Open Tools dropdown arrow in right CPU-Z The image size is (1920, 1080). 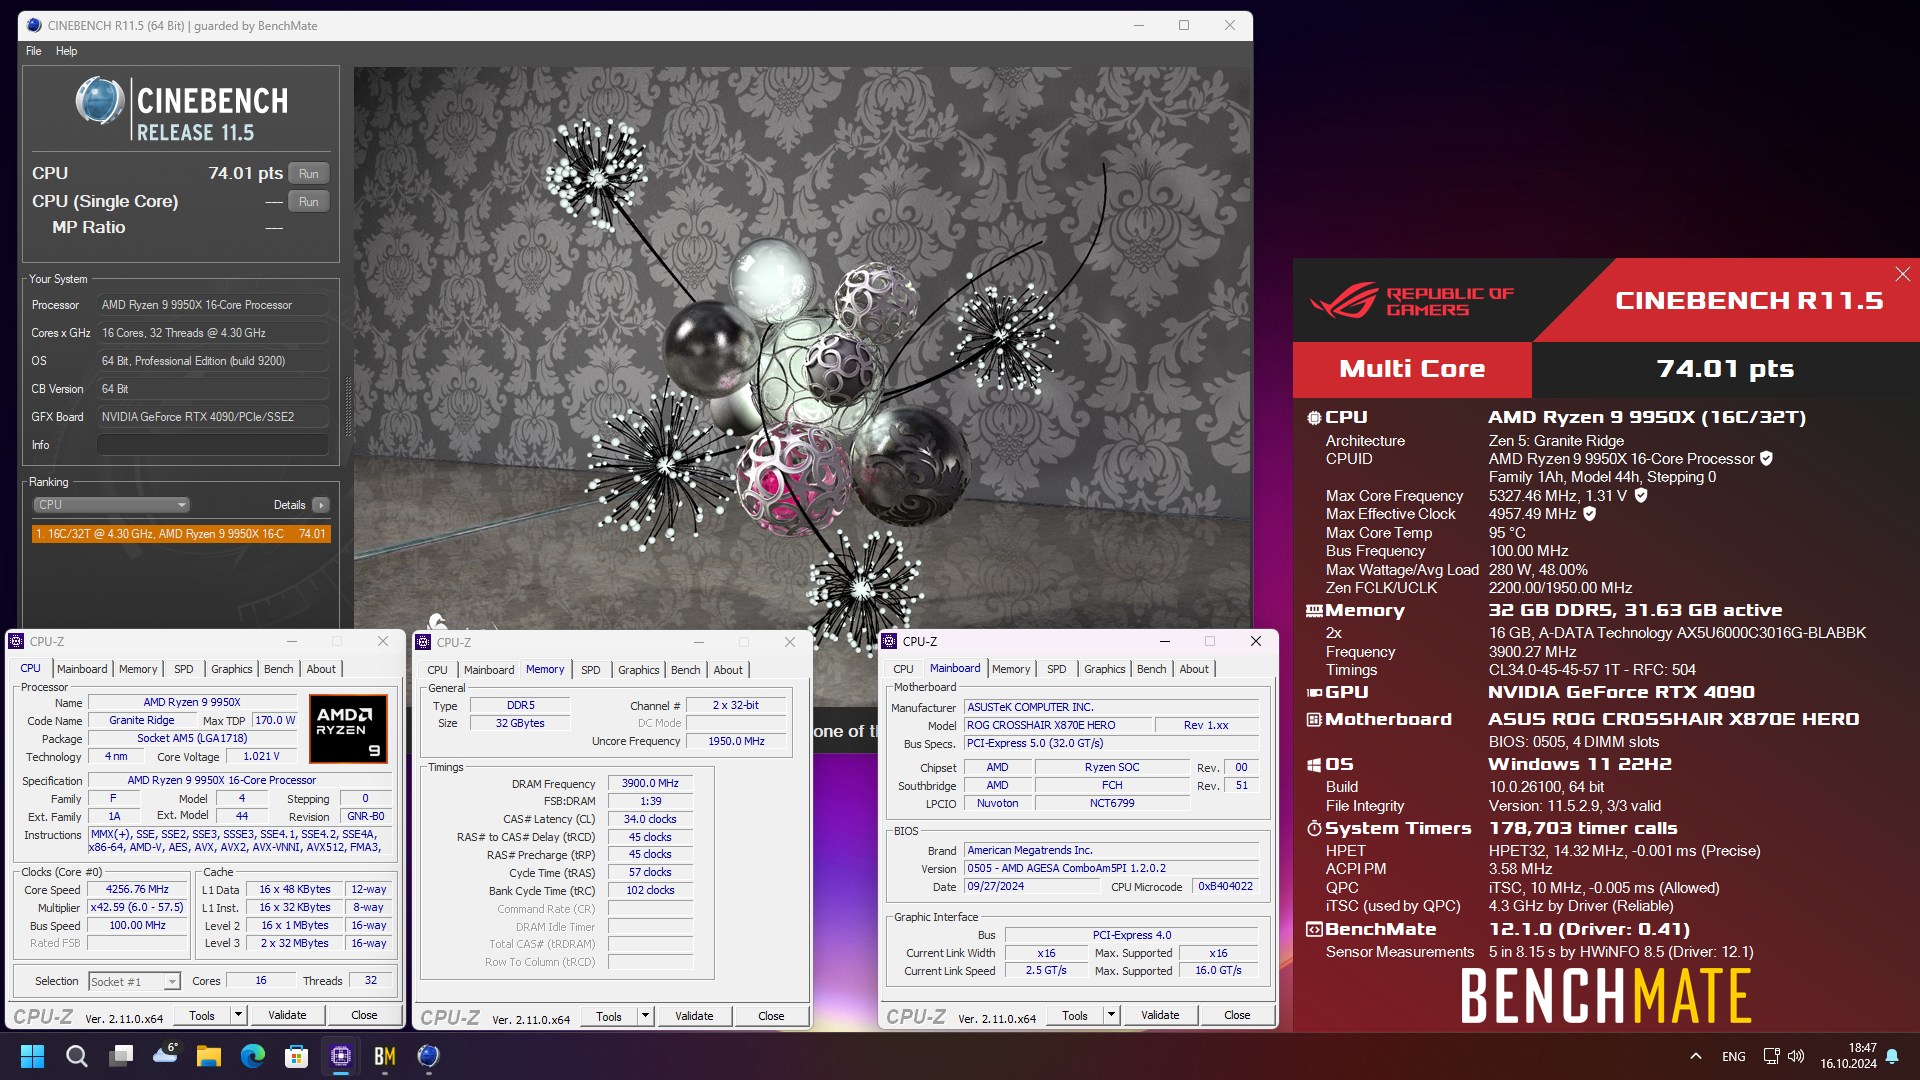click(1111, 1015)
